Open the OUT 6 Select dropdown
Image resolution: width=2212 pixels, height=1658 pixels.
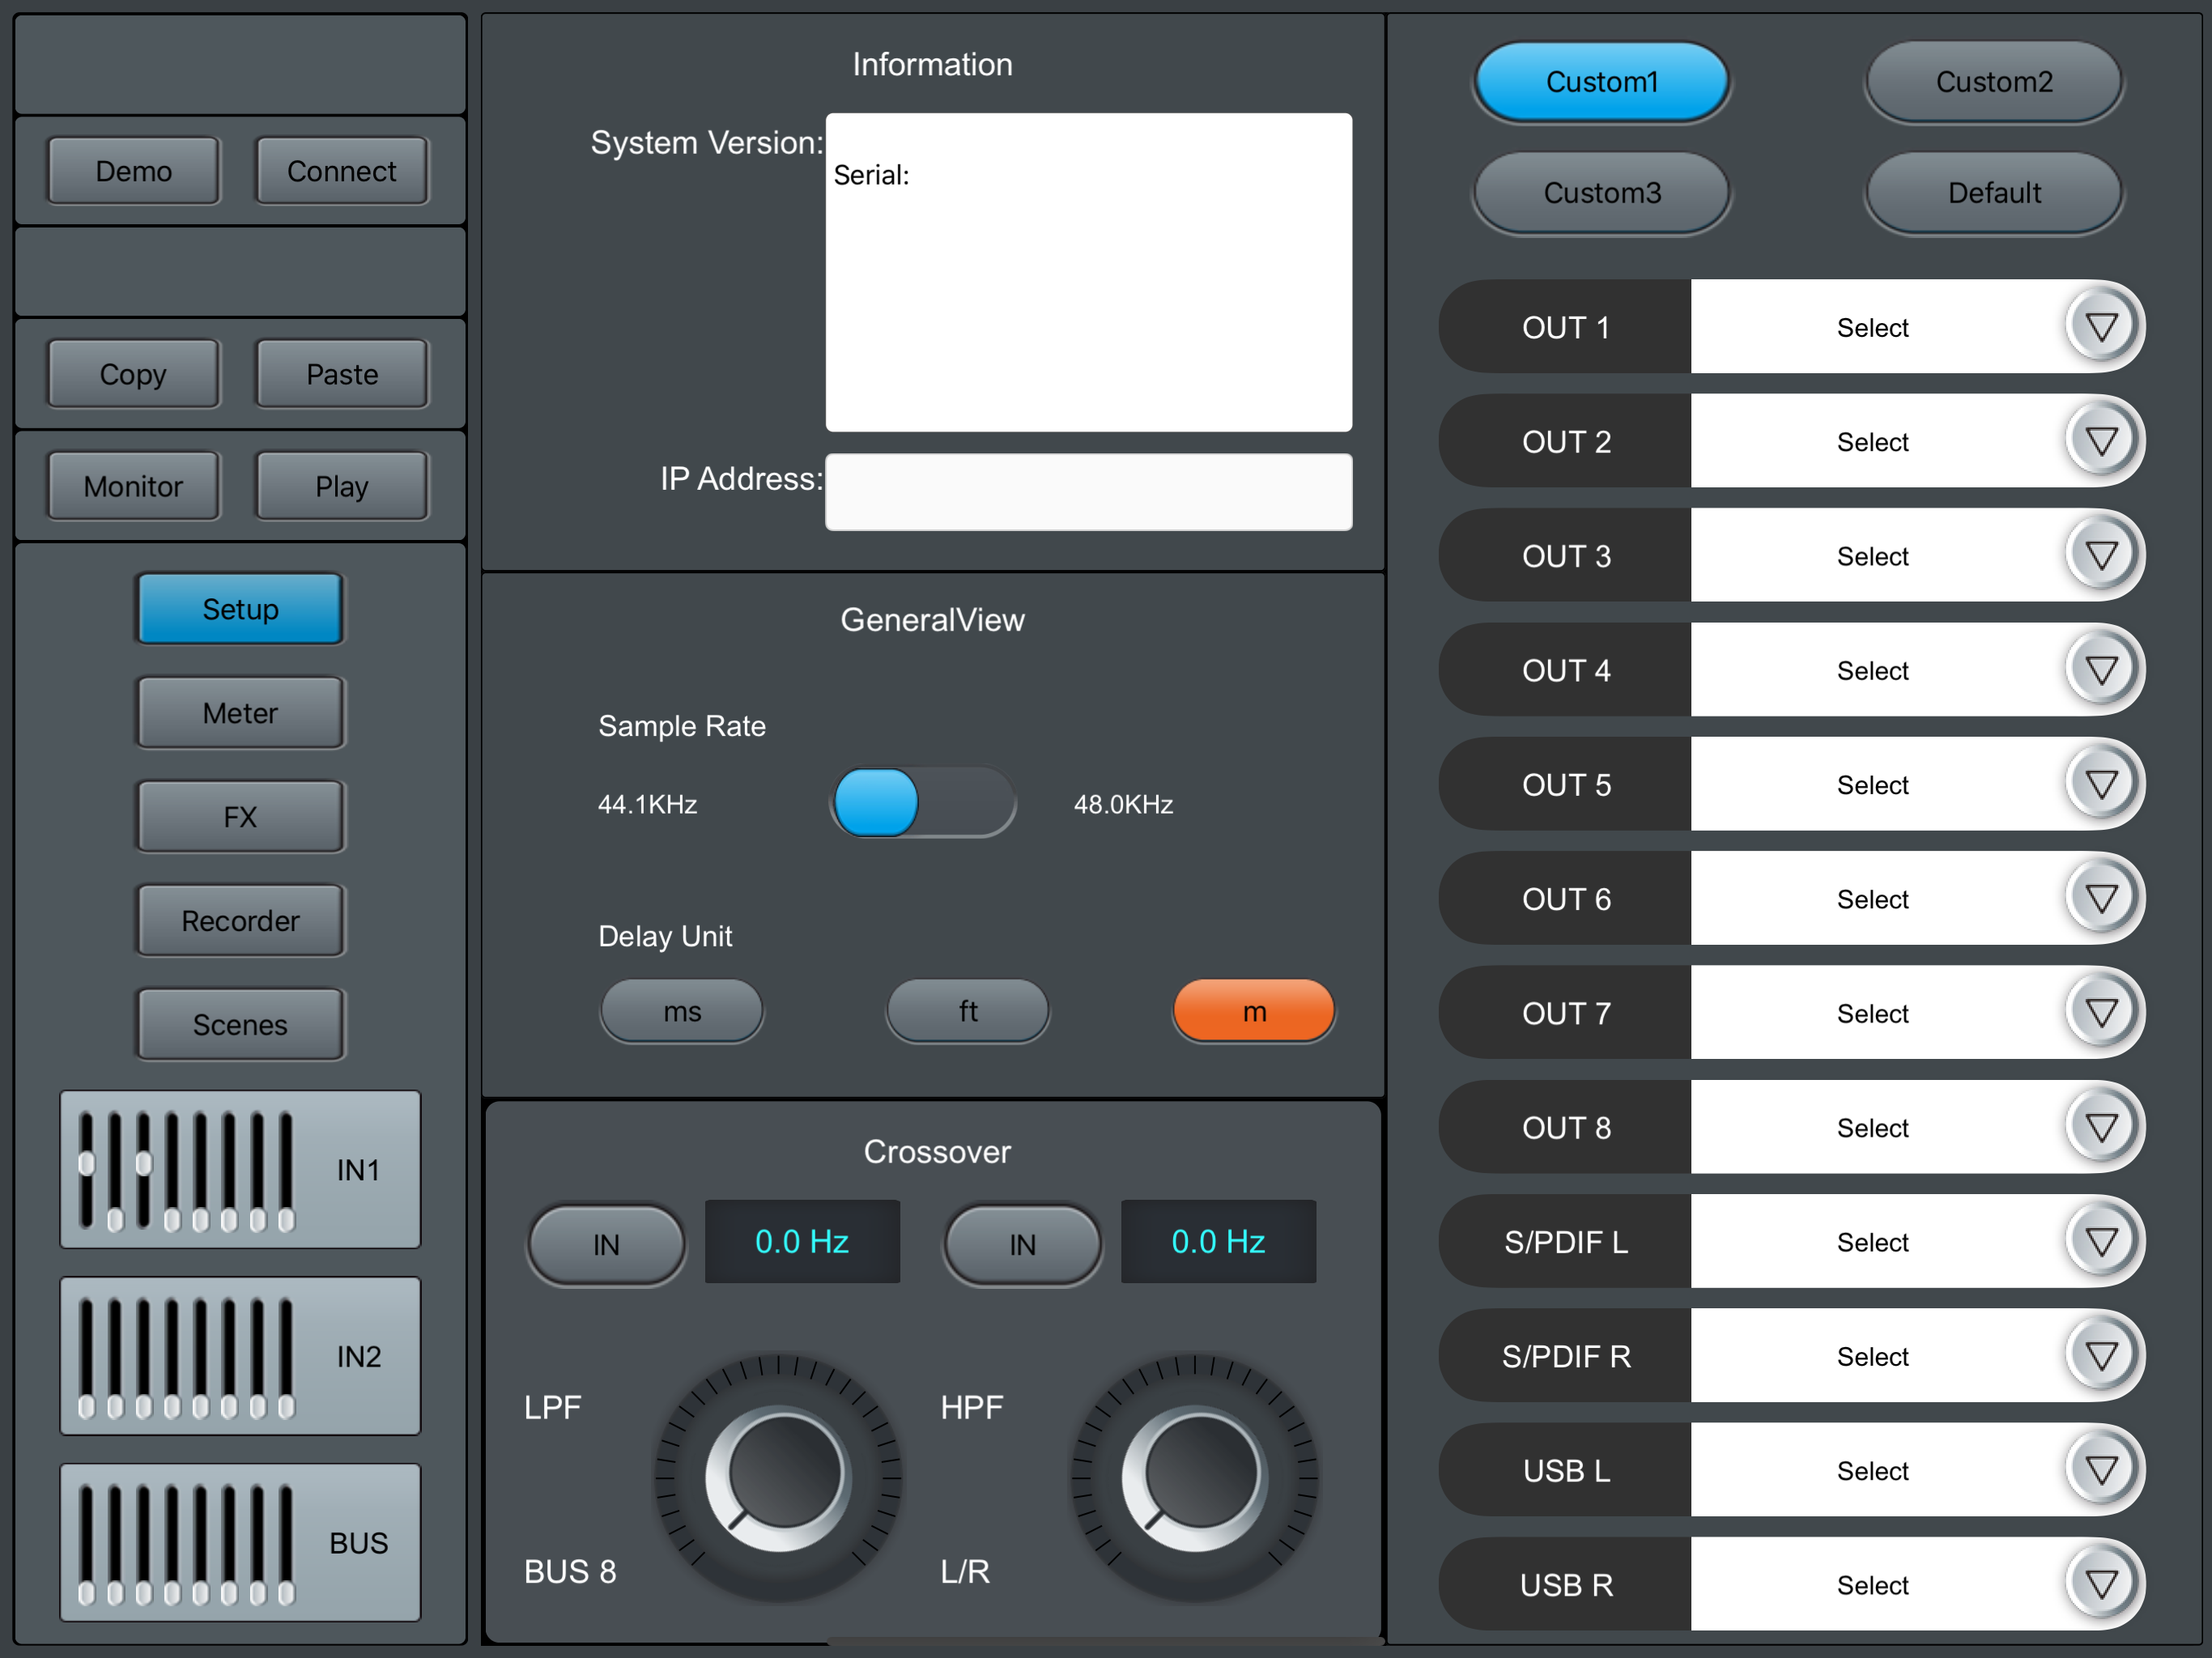pos(1873,899)
